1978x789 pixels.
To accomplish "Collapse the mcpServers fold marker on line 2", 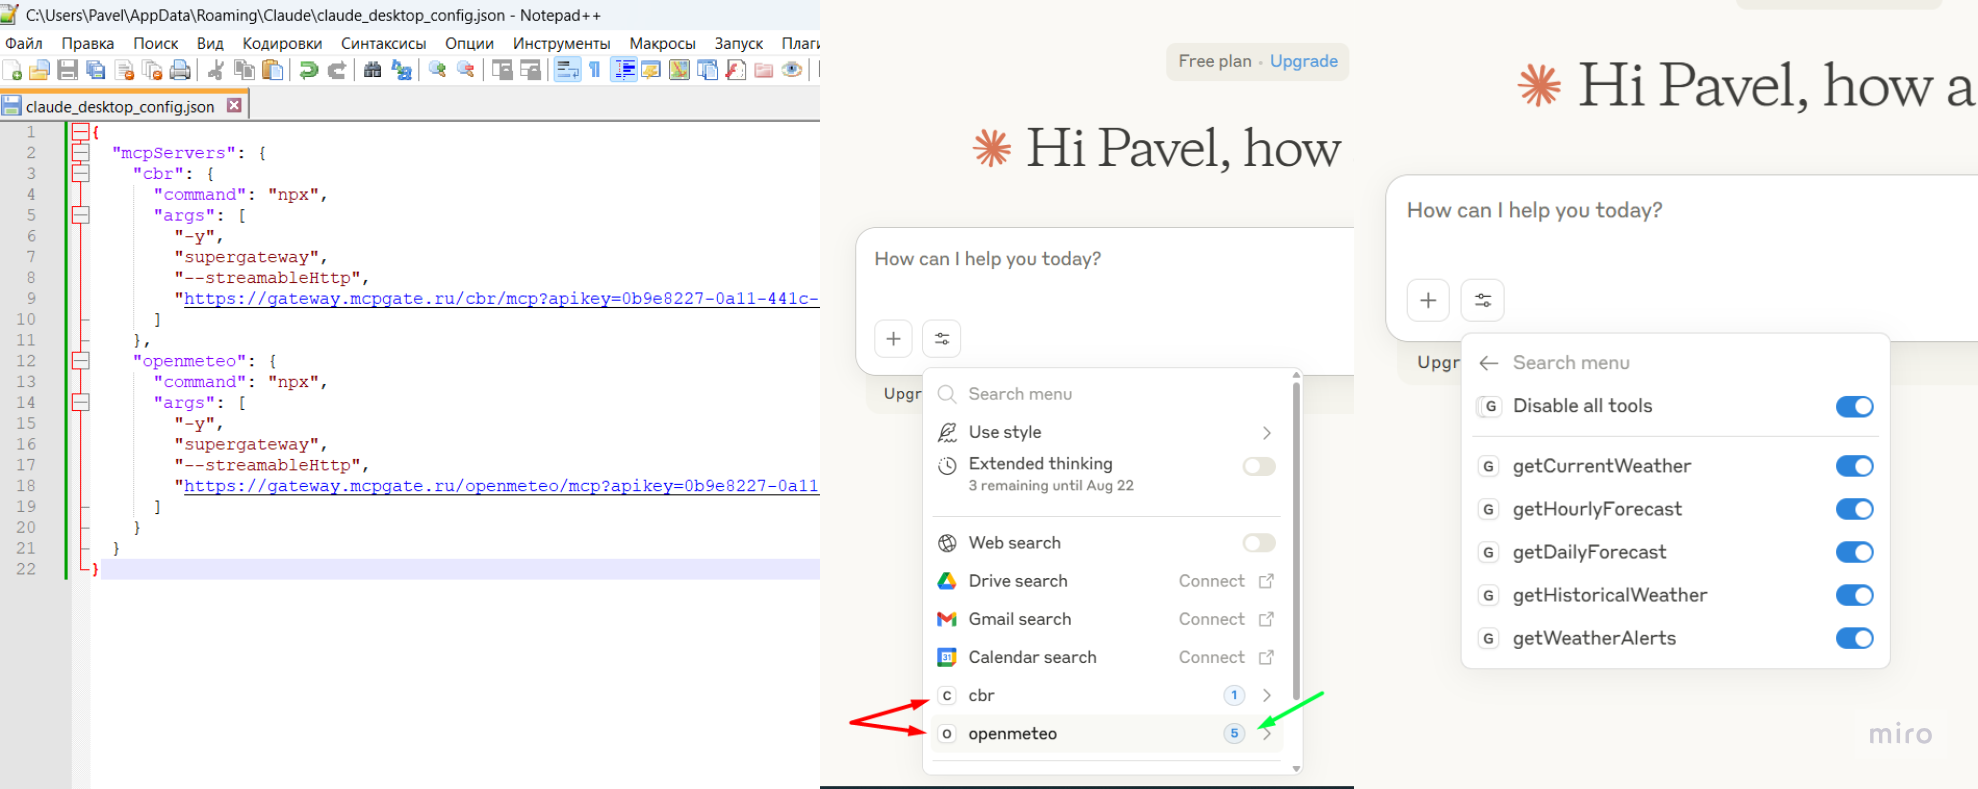I will point(80,153).
